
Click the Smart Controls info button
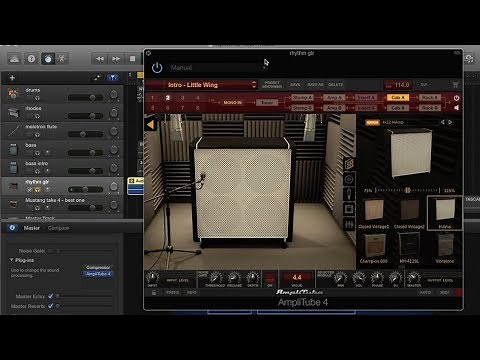click(12, 228)
